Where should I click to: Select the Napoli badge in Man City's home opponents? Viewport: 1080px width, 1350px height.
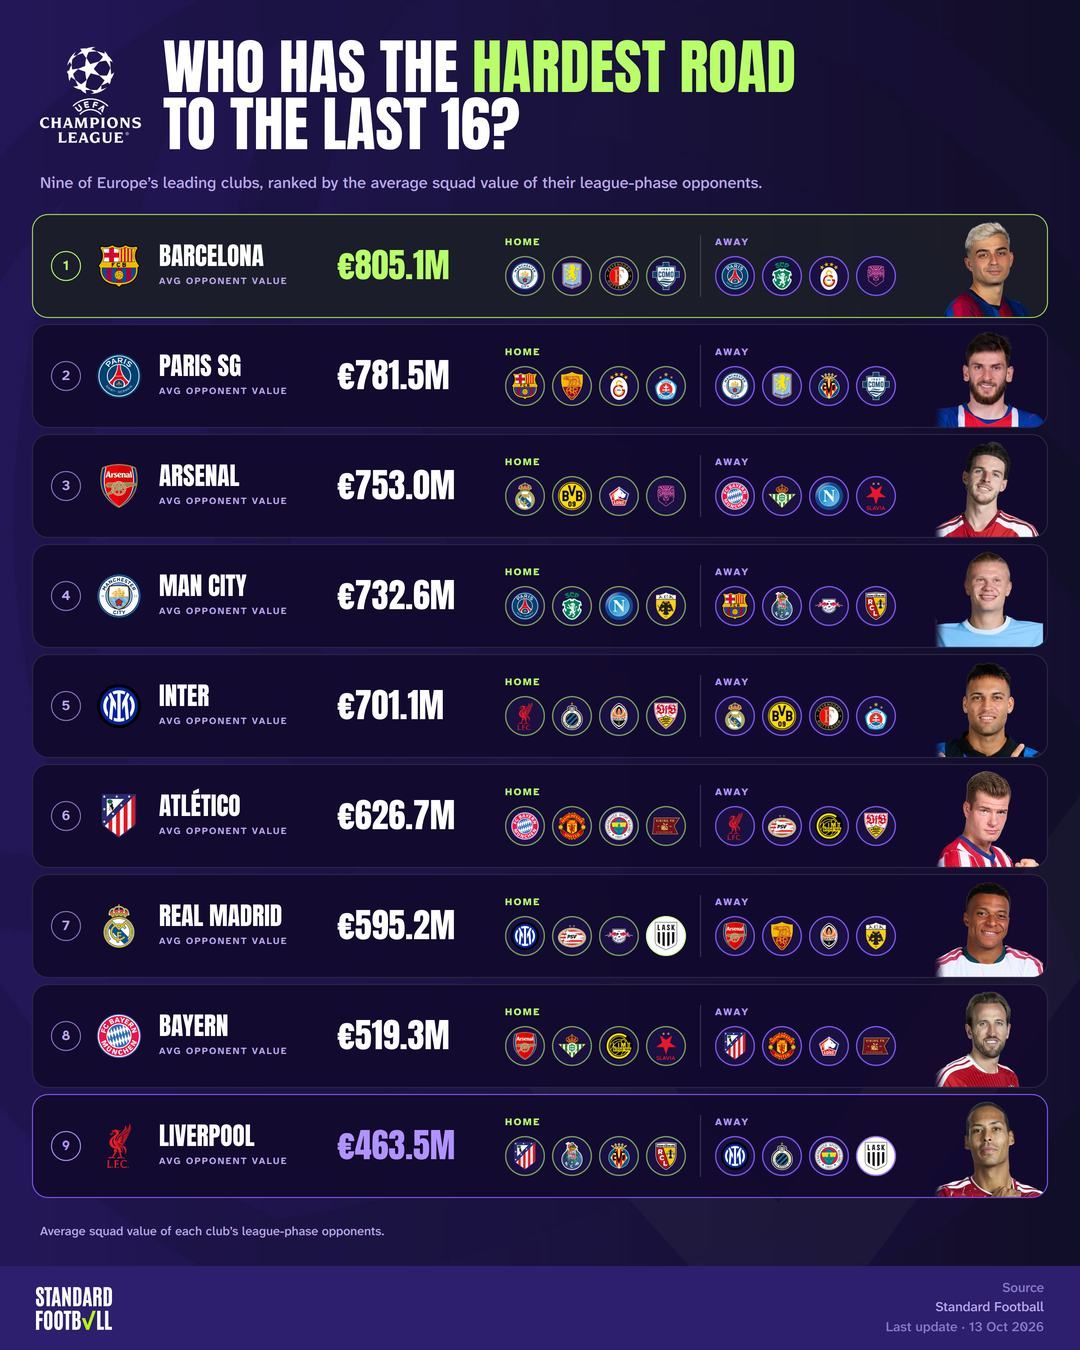coord(619,606)
